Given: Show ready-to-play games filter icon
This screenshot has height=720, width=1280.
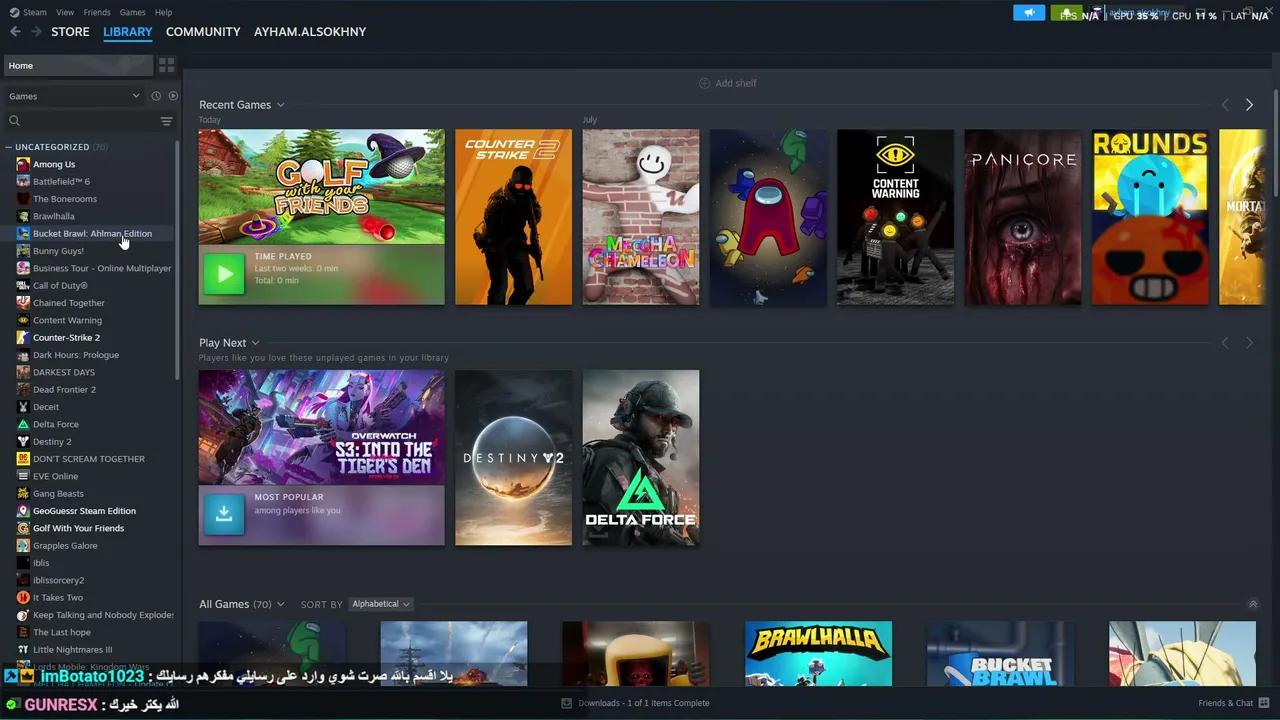Looking at the screenshot, I should 173,96.
